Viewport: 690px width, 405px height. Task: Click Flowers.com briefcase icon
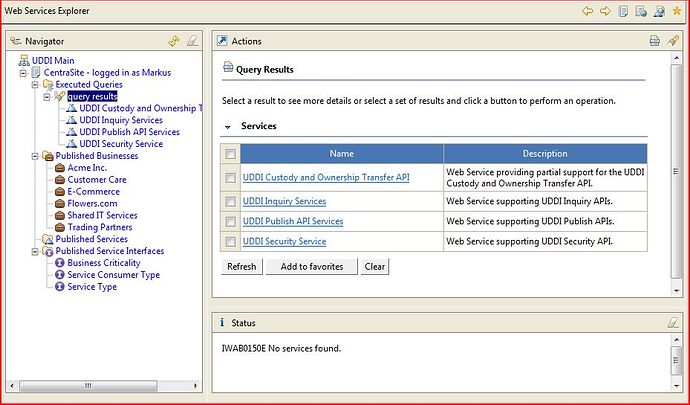coord(60,203)
